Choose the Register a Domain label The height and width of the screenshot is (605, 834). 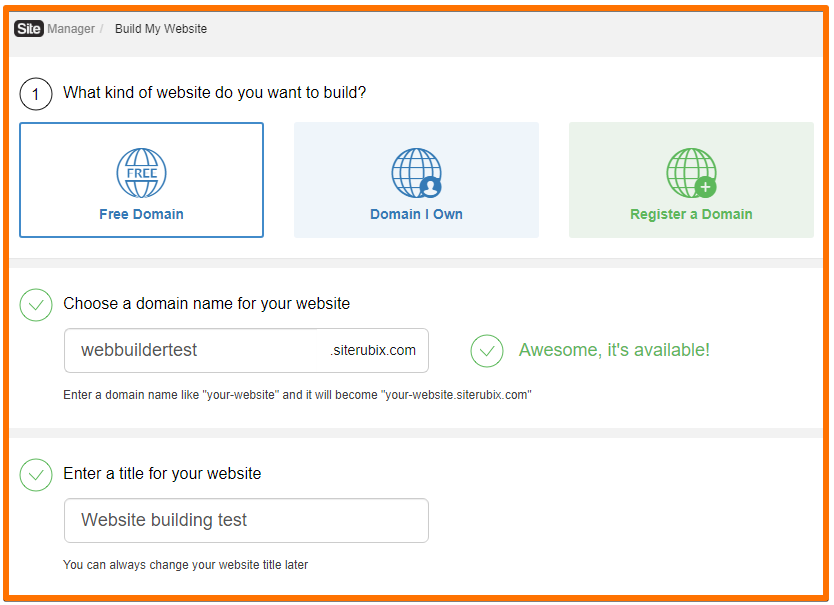[691, 214]
